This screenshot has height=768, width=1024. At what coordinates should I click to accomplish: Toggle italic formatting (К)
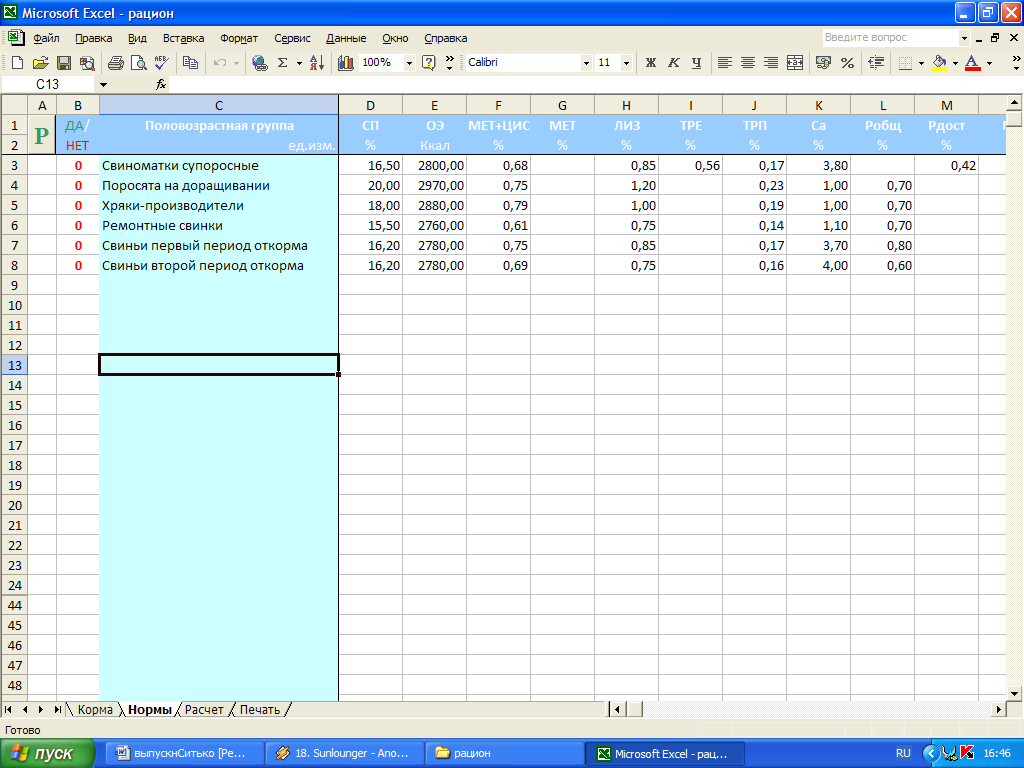tap(673, 63)
